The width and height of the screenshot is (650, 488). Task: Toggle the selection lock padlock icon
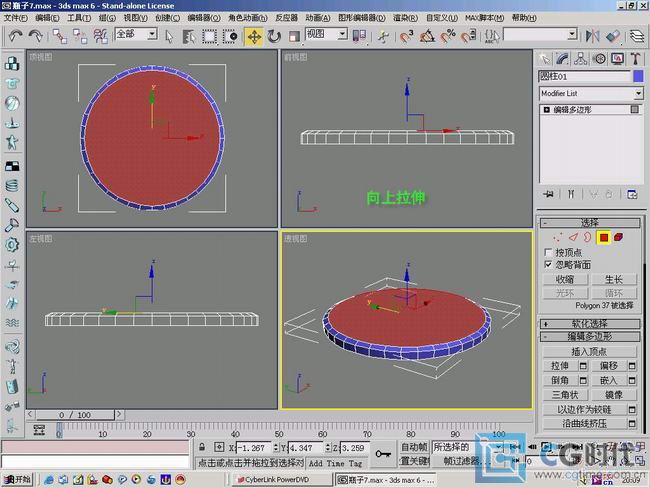202,447
